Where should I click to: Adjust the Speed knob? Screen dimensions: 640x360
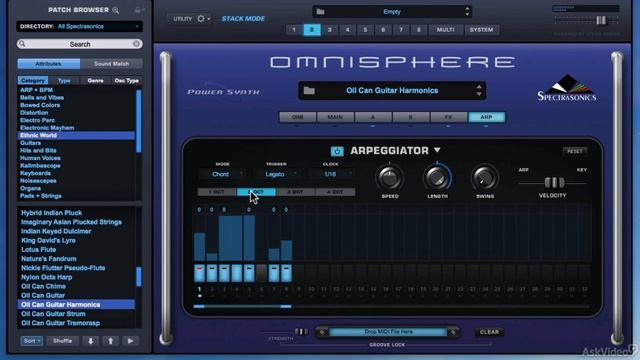(389, 178)
